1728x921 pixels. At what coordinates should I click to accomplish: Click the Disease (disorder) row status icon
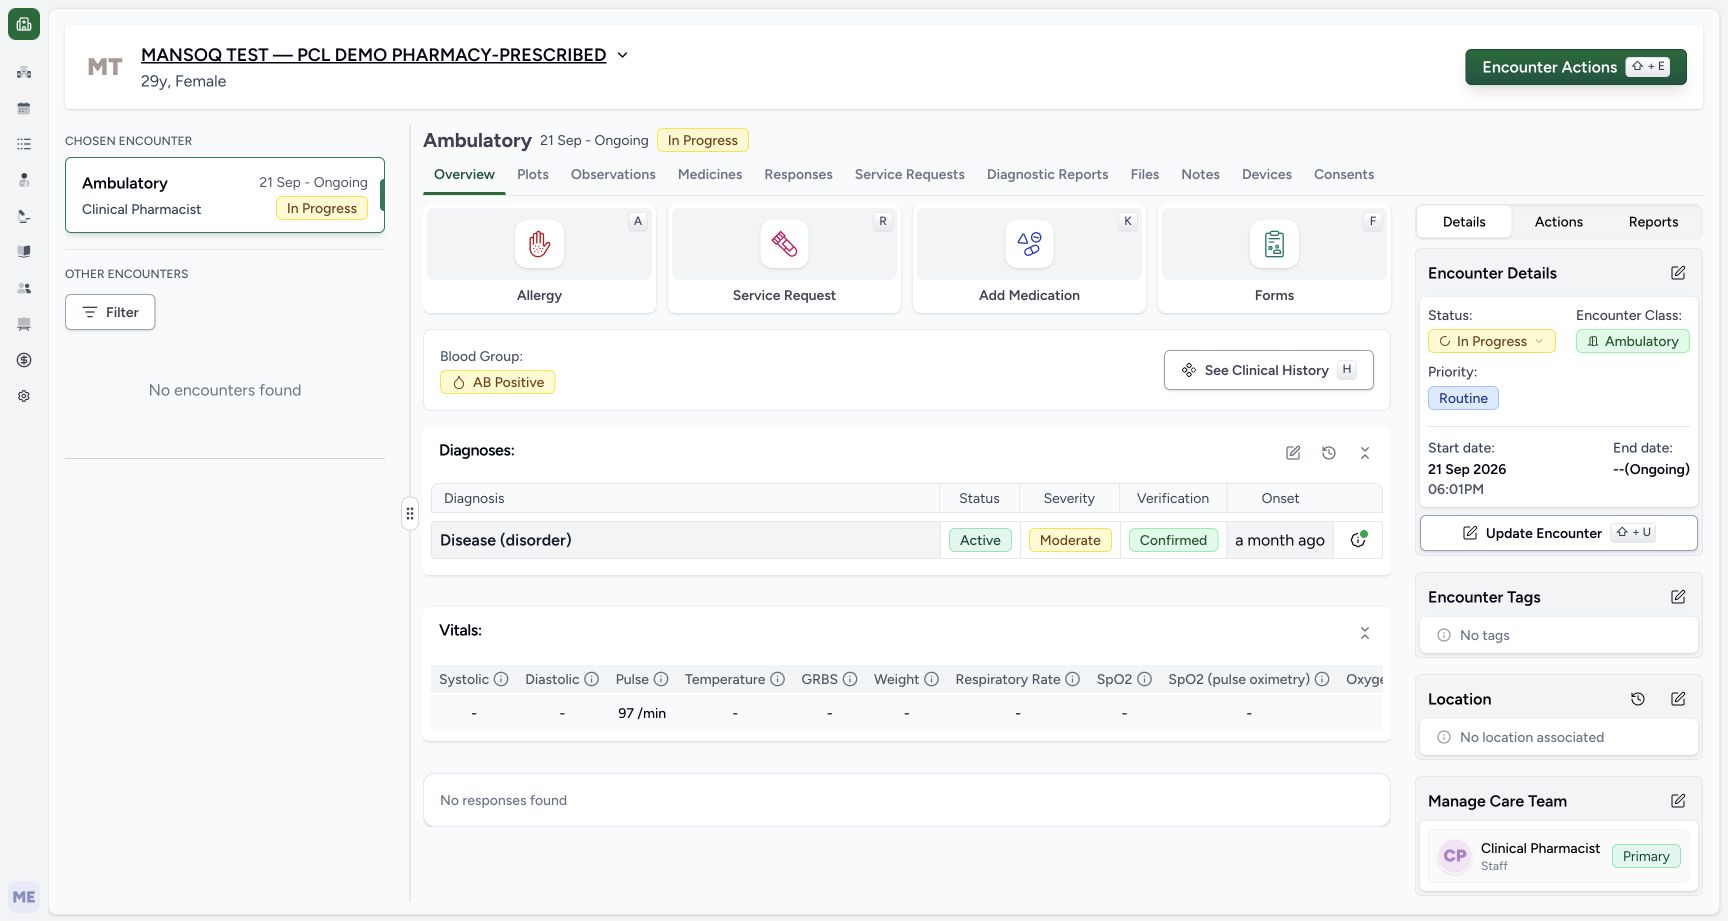pyautogui.click(x=1358, y=540)
